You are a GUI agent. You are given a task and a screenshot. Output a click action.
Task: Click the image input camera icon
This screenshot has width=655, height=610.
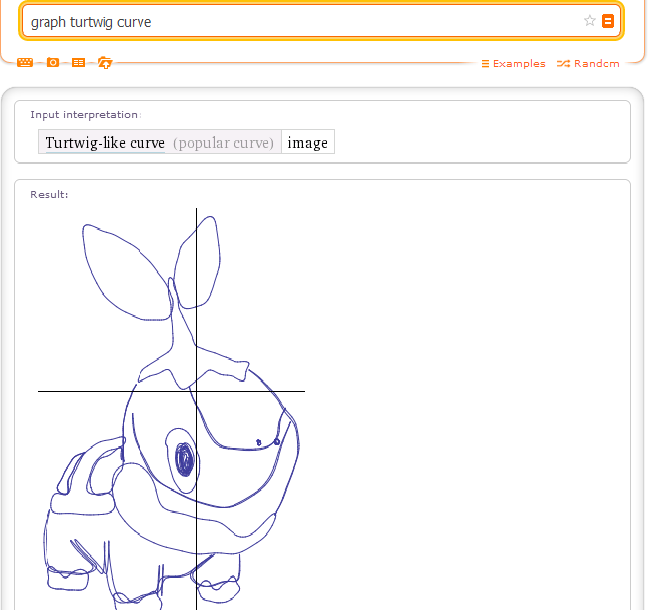coord(53,63)
